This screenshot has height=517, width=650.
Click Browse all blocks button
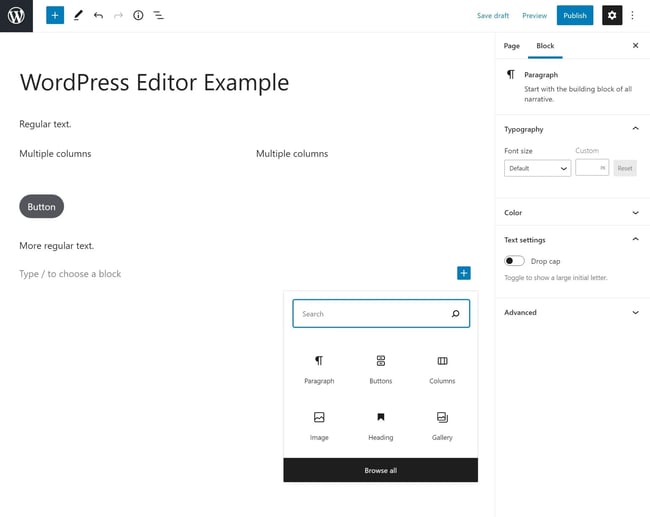click(380, 470)
